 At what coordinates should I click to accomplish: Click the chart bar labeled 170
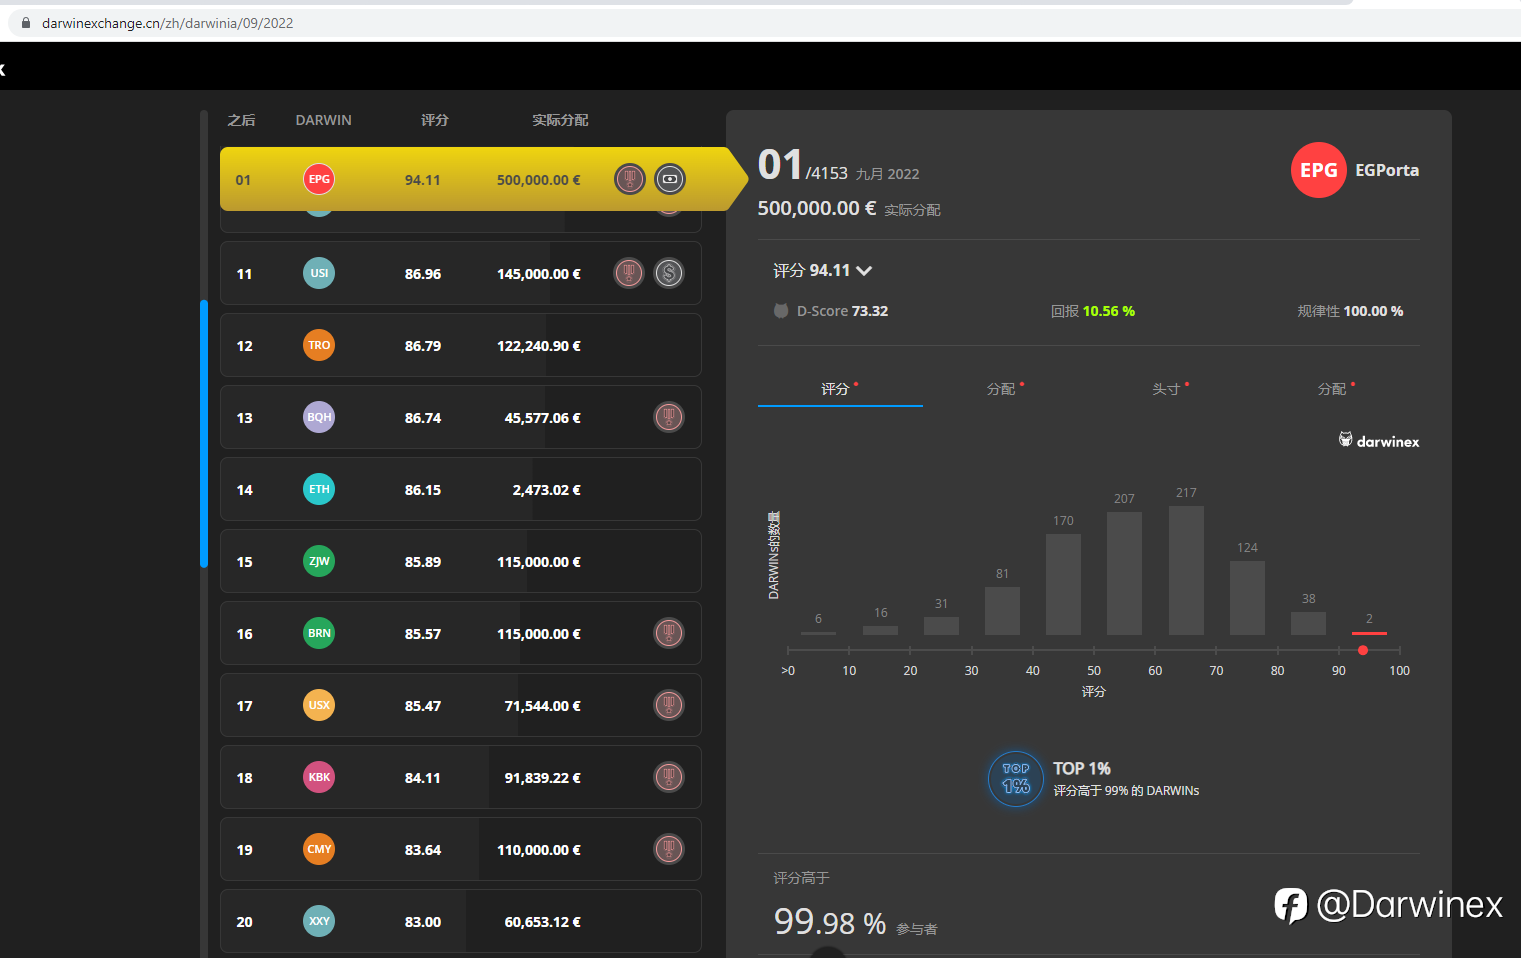point(1063,584)
